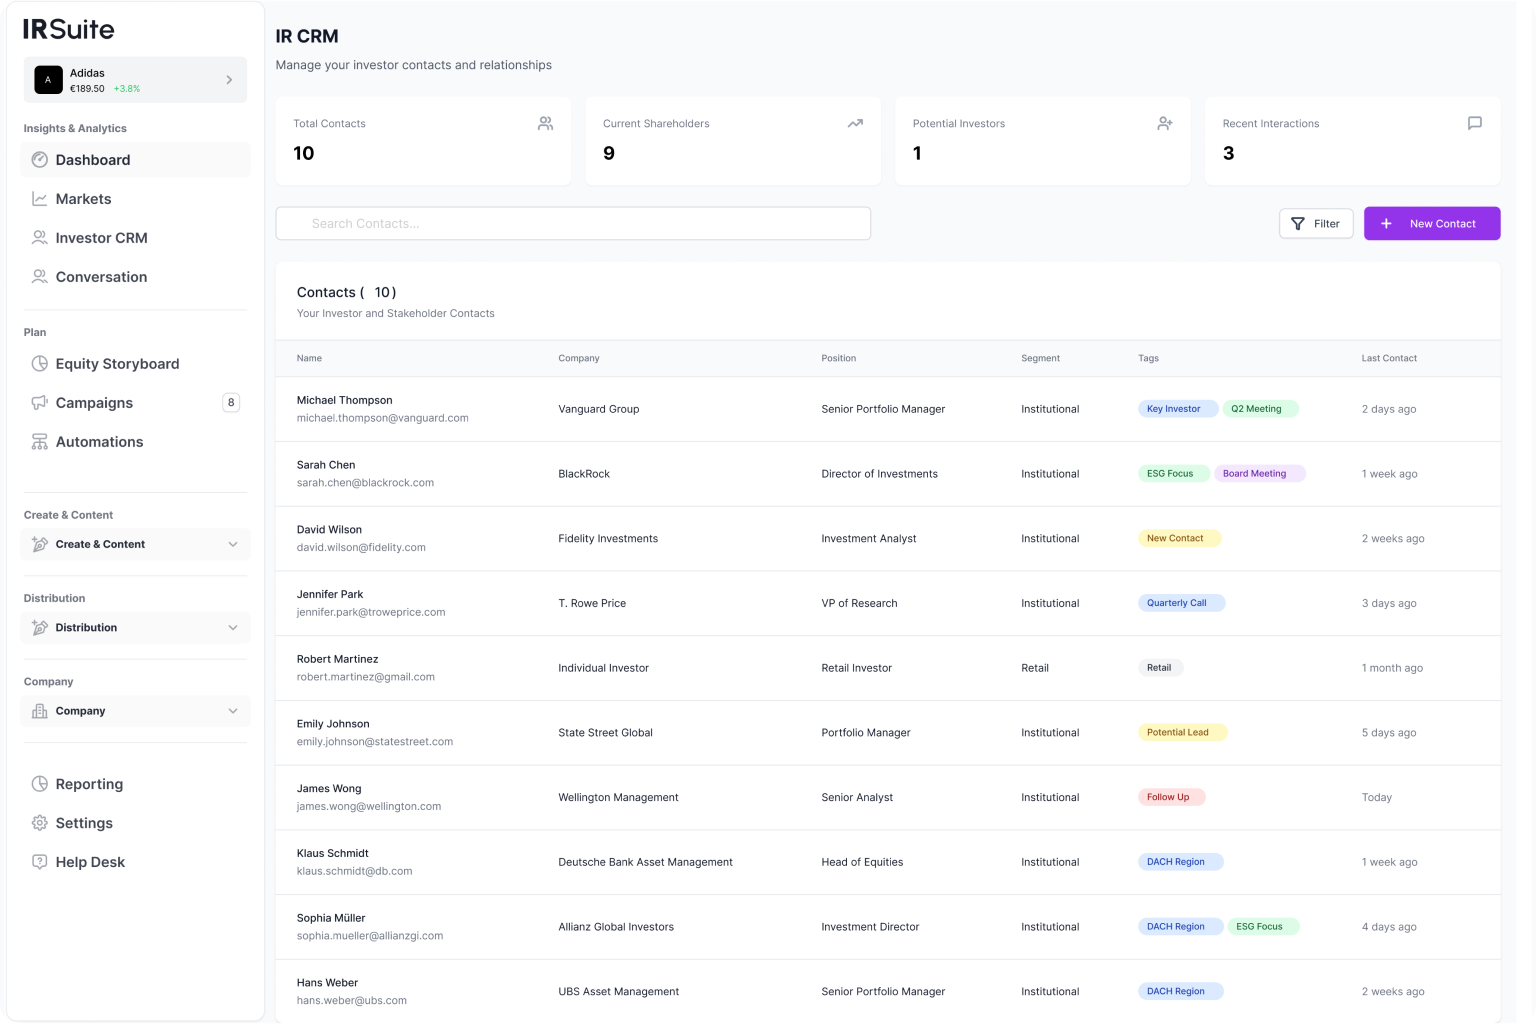Open the Filter panel
This screenshot has height=1024, width=1536.
click(1316, 223)
